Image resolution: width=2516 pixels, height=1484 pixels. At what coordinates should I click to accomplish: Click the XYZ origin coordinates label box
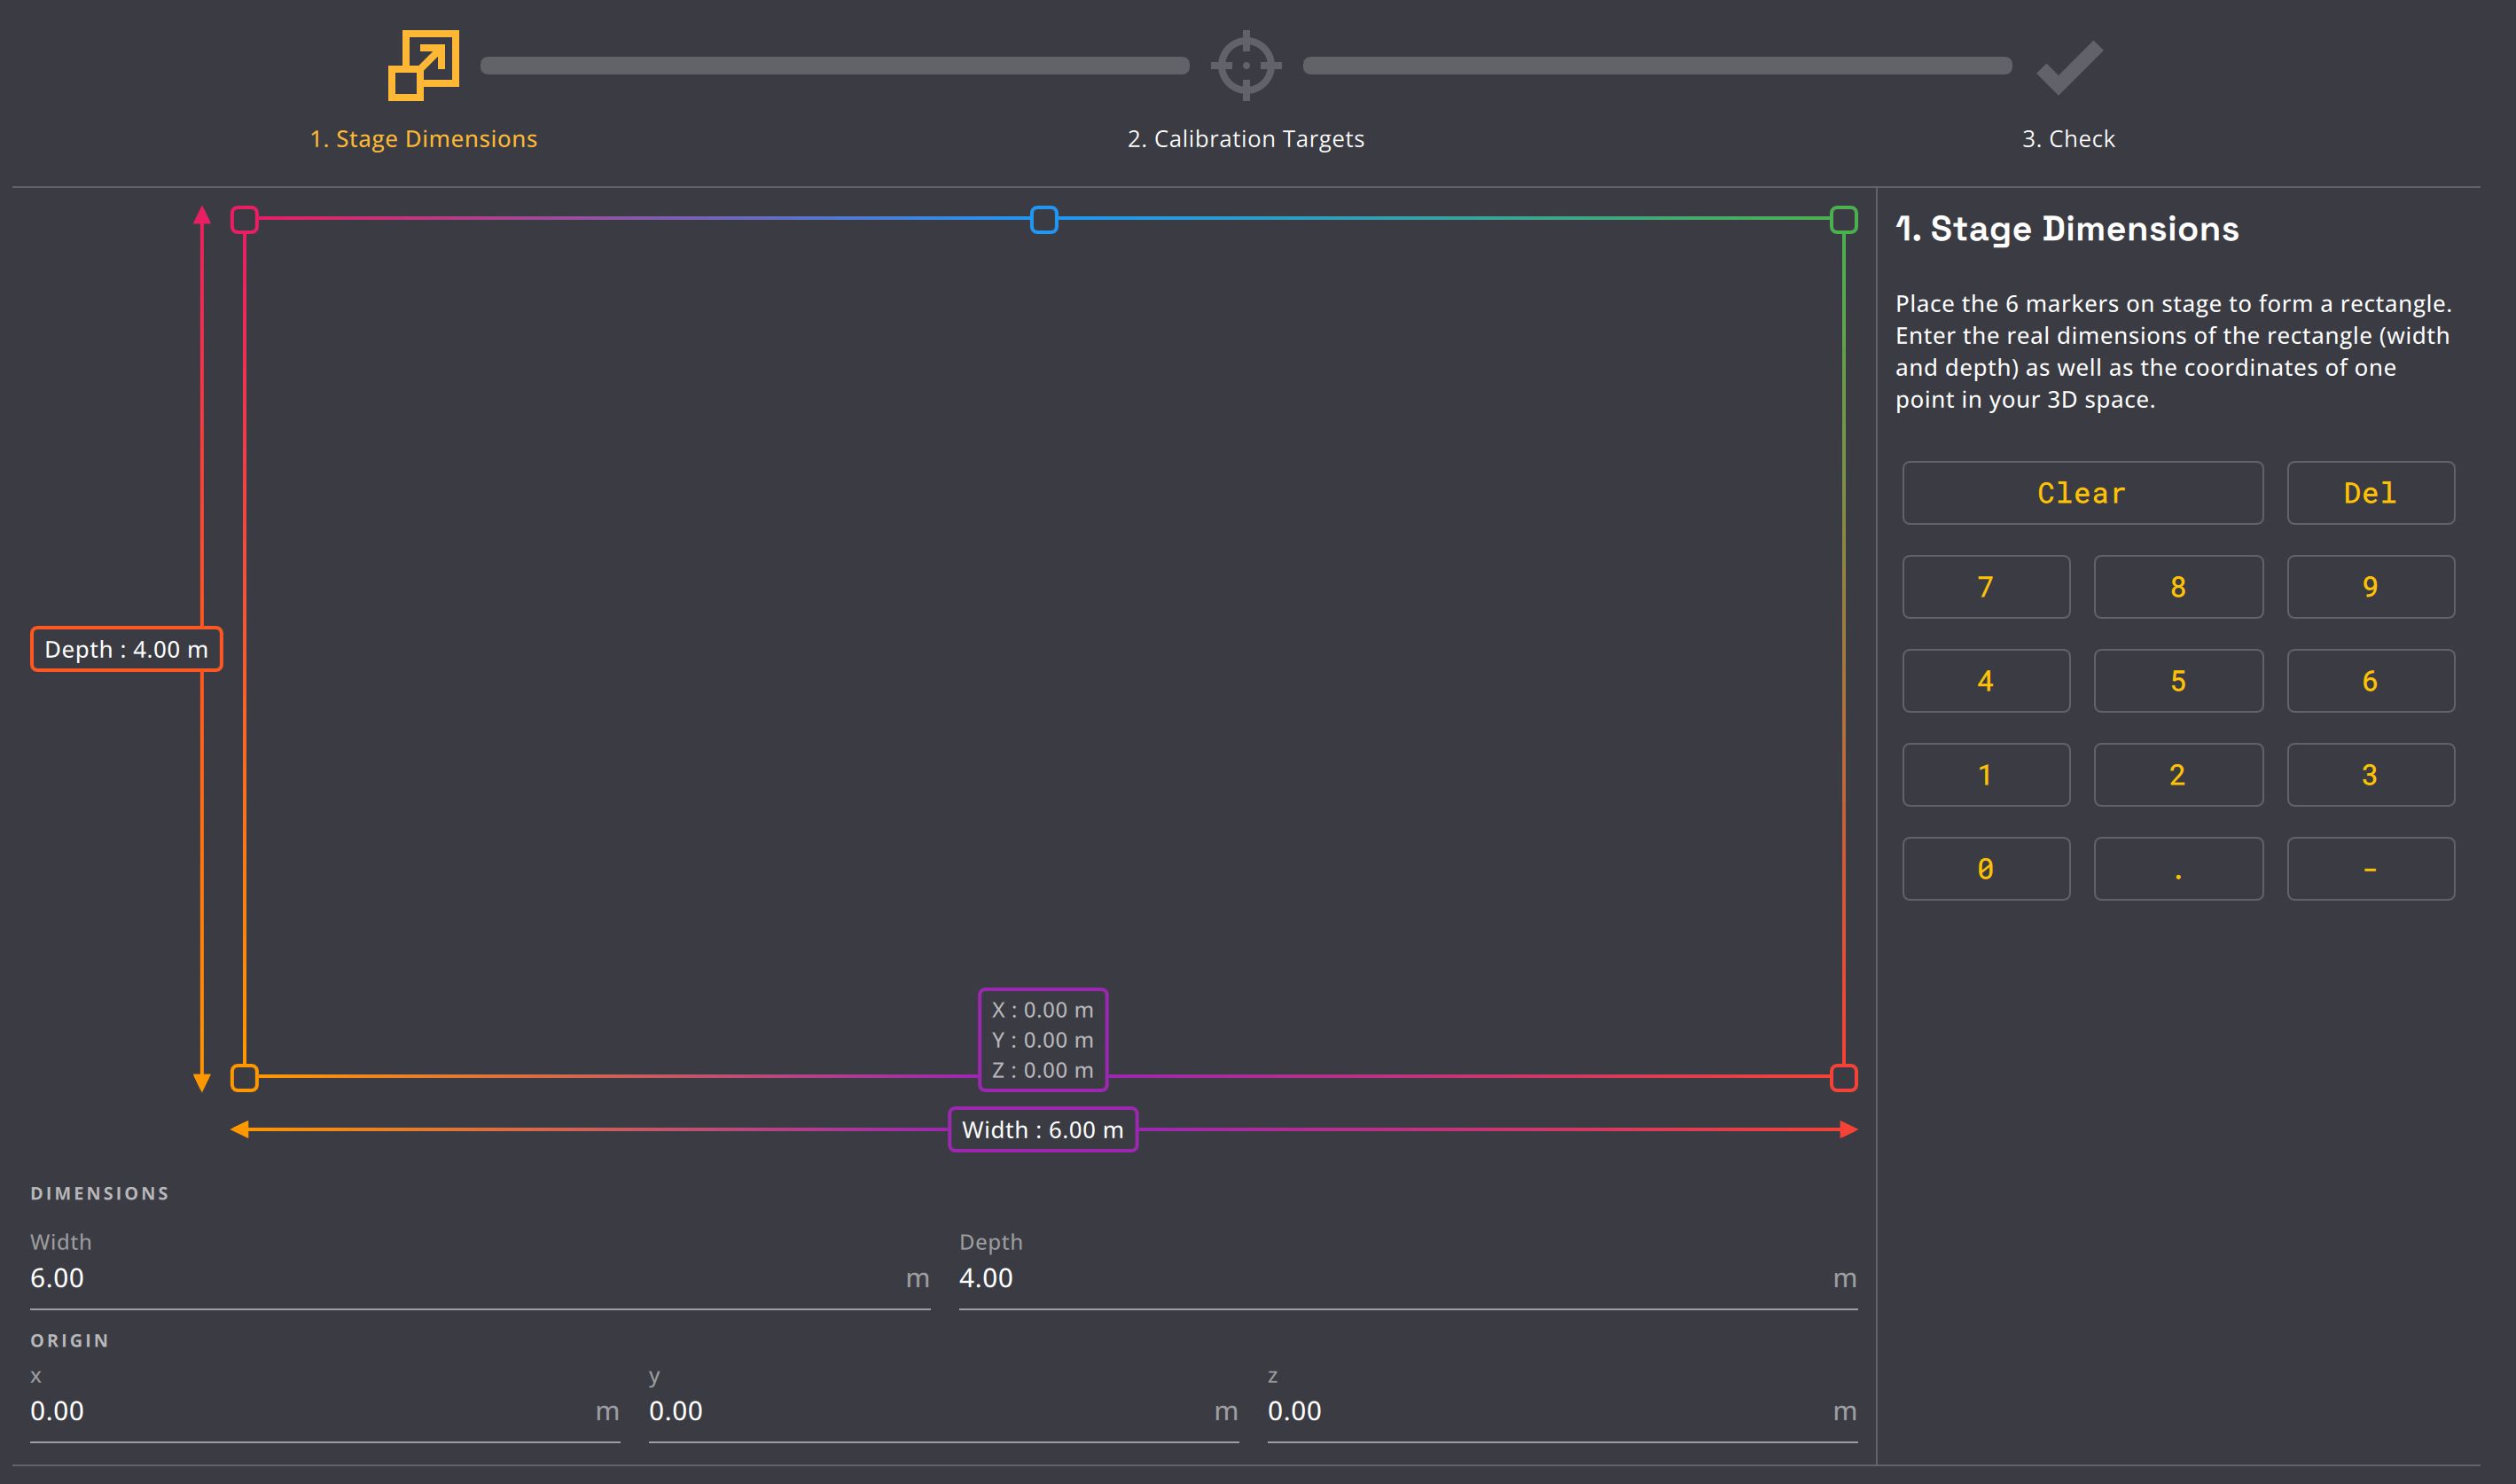[x=1042, y=1040]
